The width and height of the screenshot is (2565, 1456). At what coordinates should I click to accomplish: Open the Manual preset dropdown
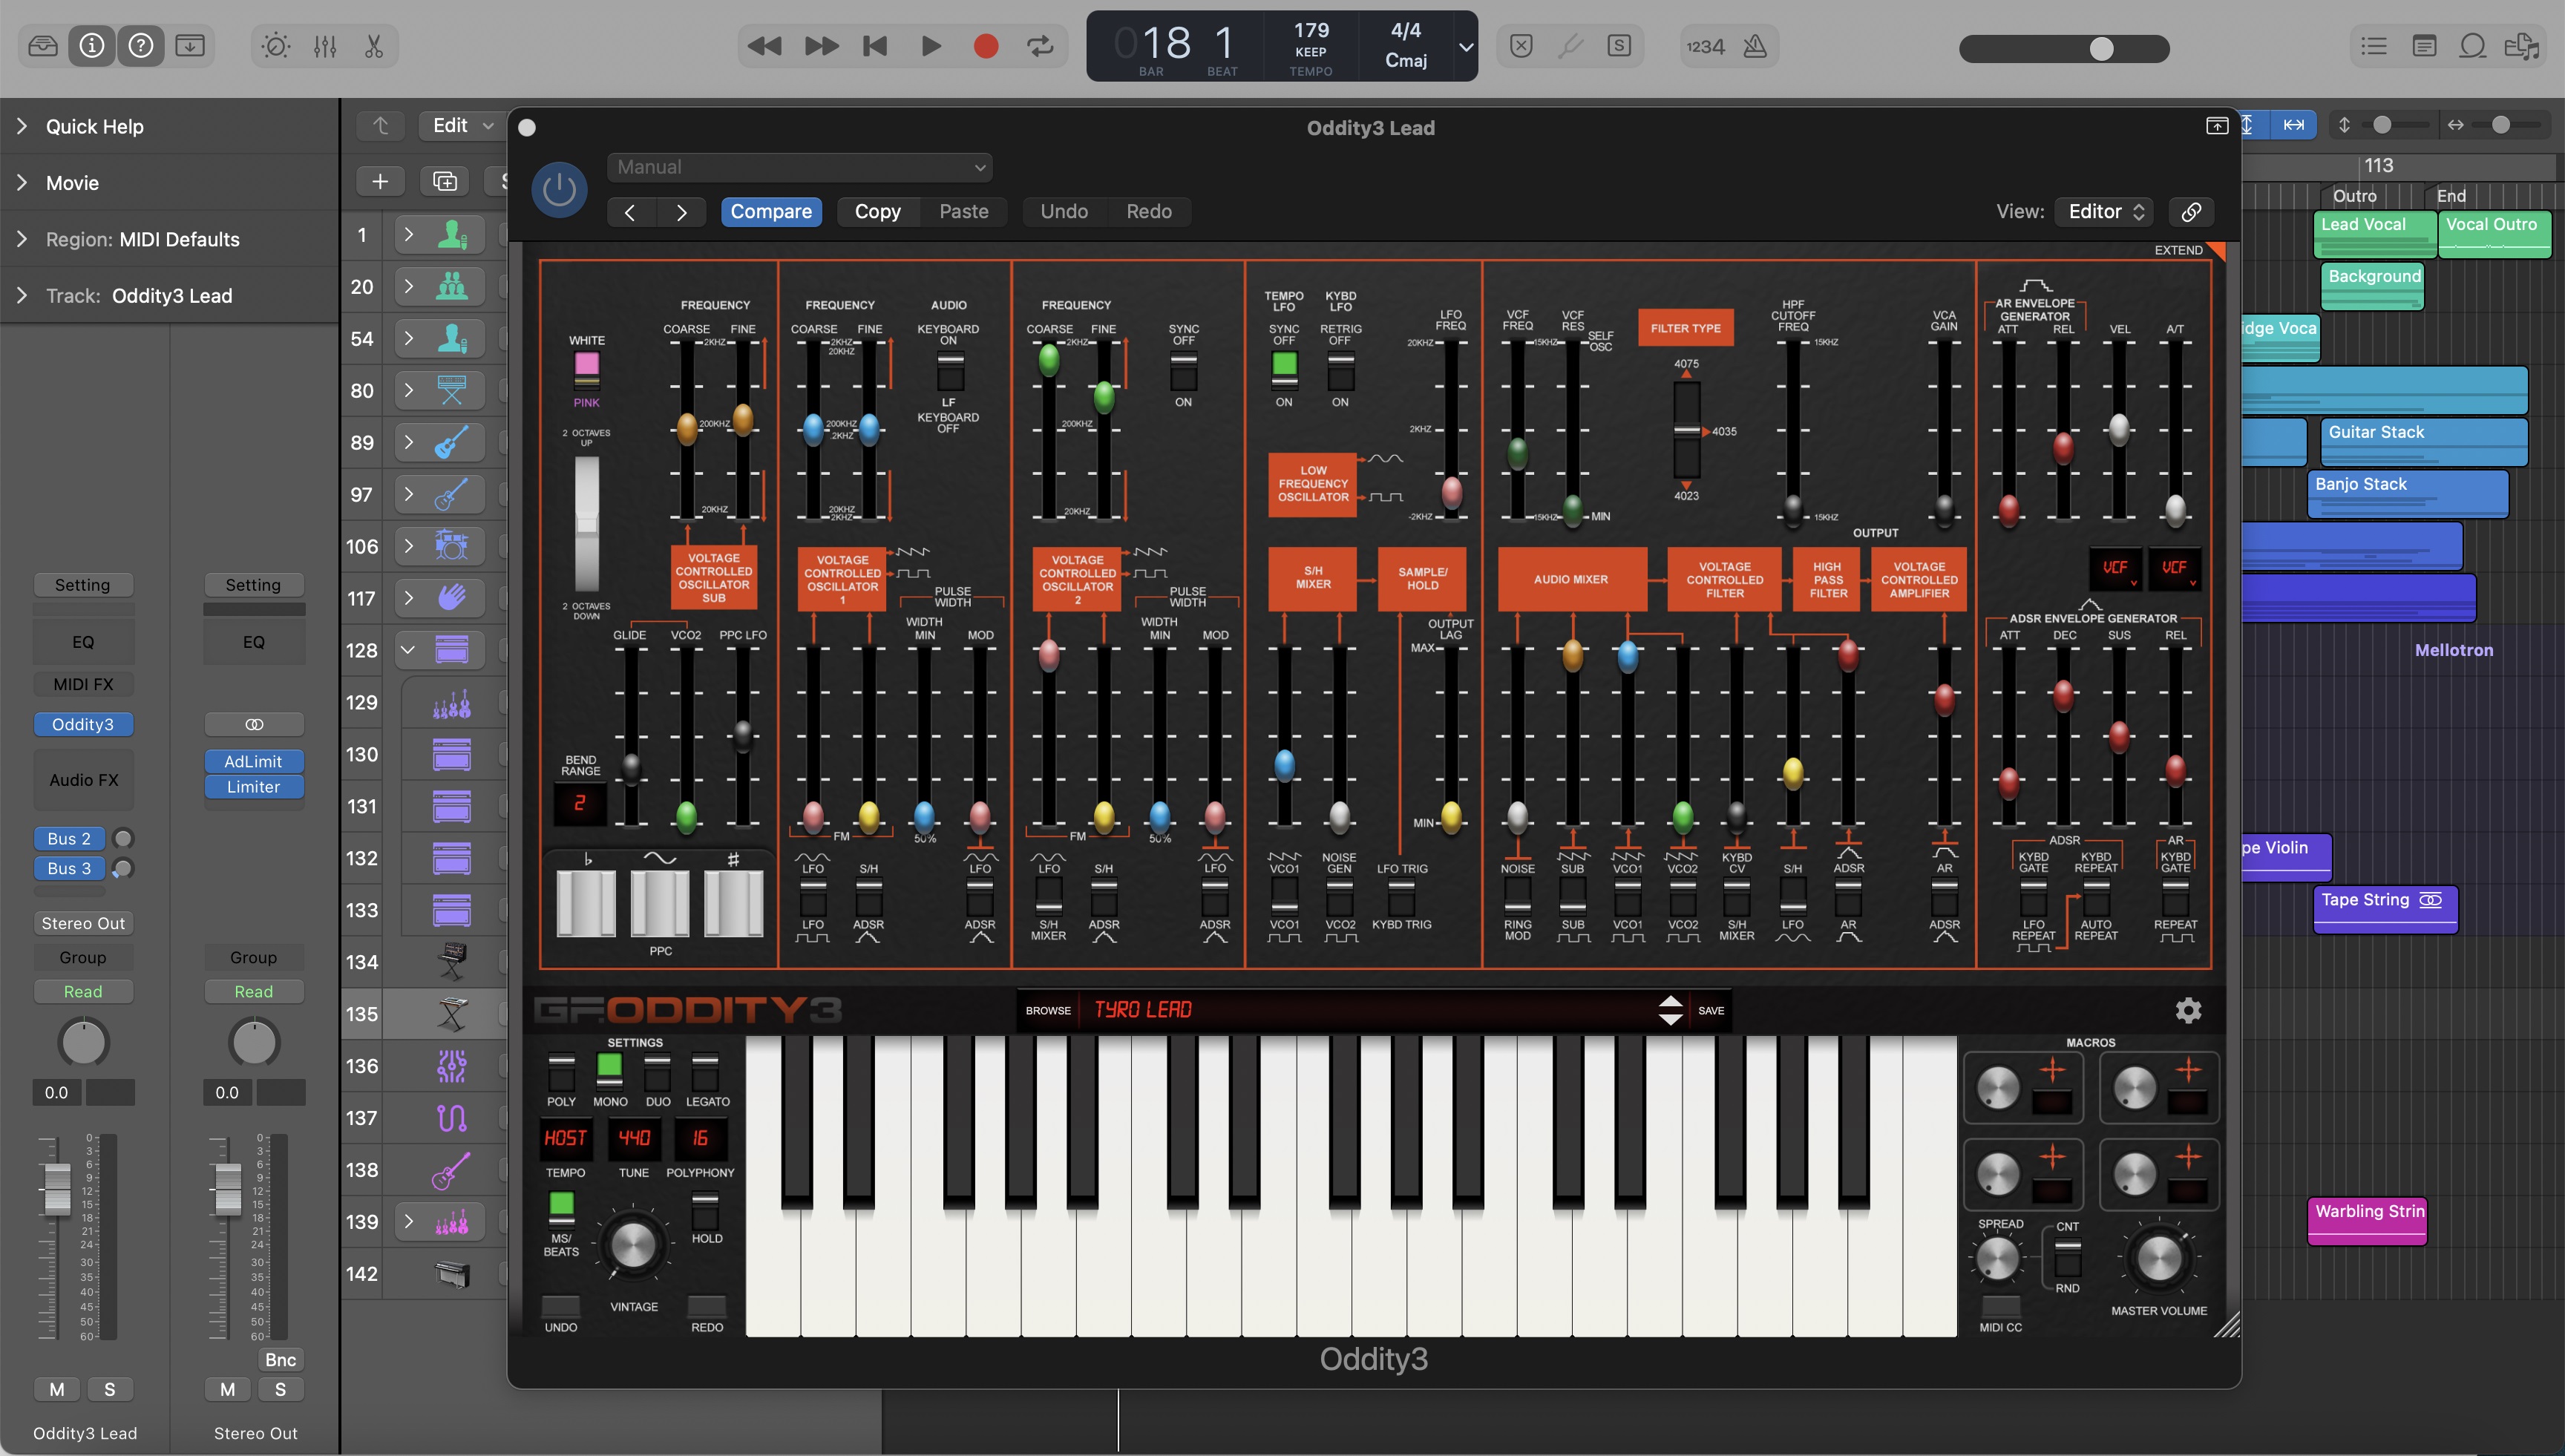[x=800, y=167]
